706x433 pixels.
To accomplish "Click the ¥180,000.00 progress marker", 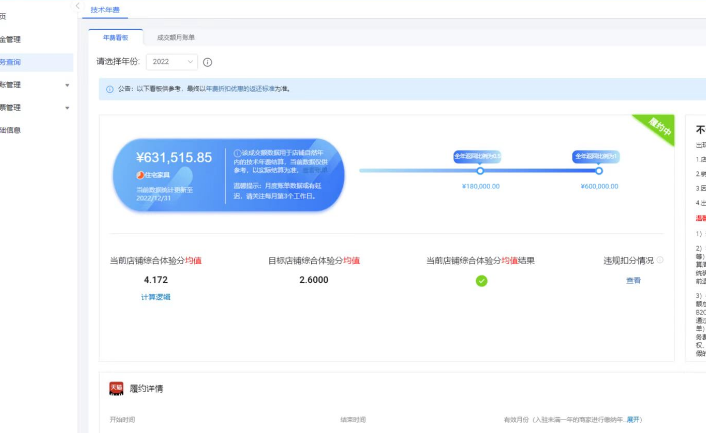I will pos(480,171).
